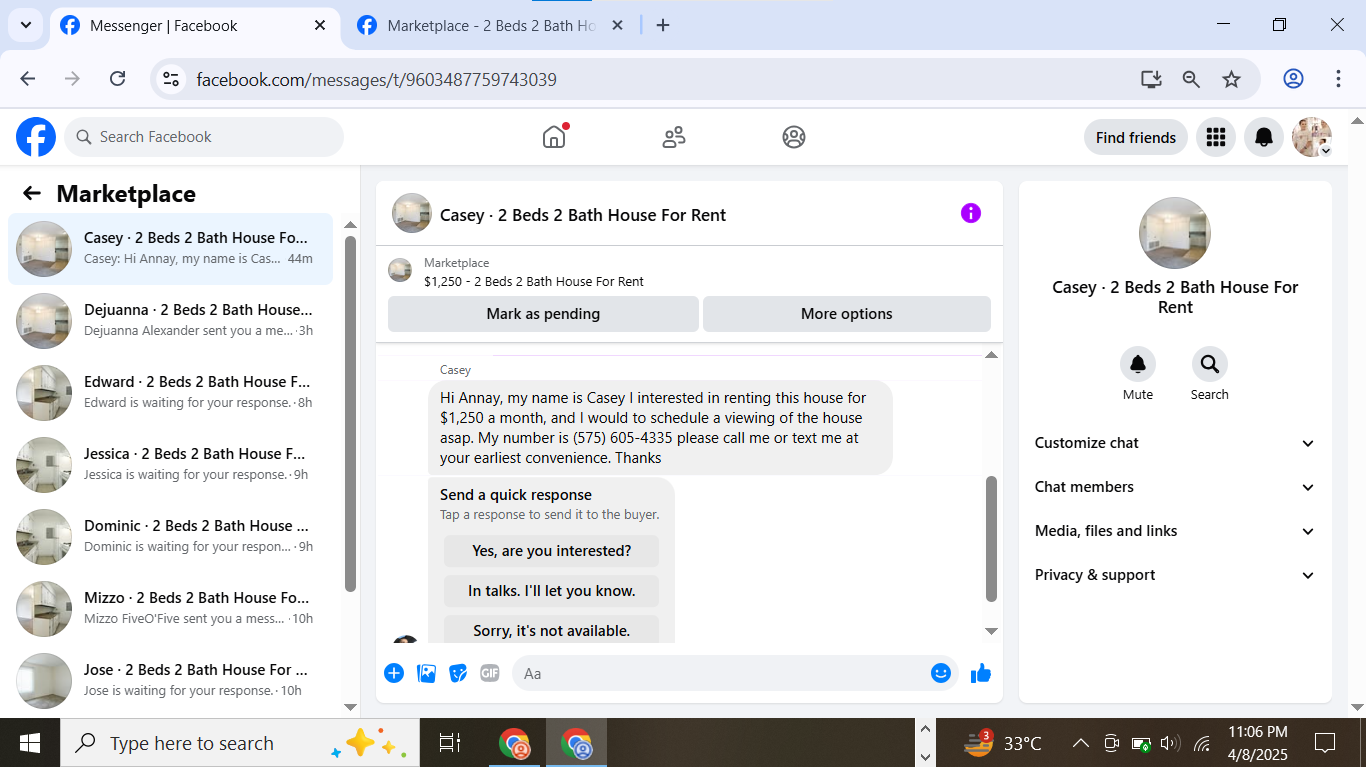Mute this chat with the bell icon
The height and width of the screenshot is (767, 1366).
(1138, 364)
